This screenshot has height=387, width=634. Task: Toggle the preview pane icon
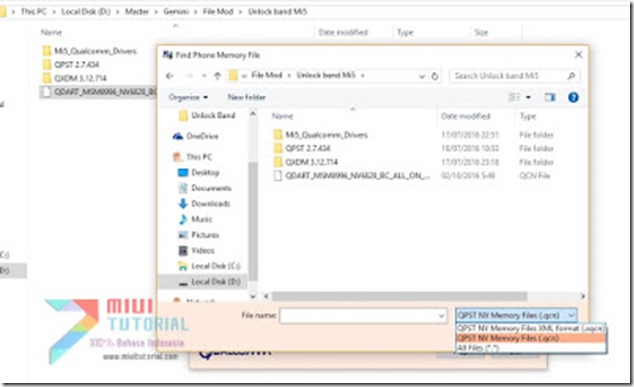click(x=549, y=97)
